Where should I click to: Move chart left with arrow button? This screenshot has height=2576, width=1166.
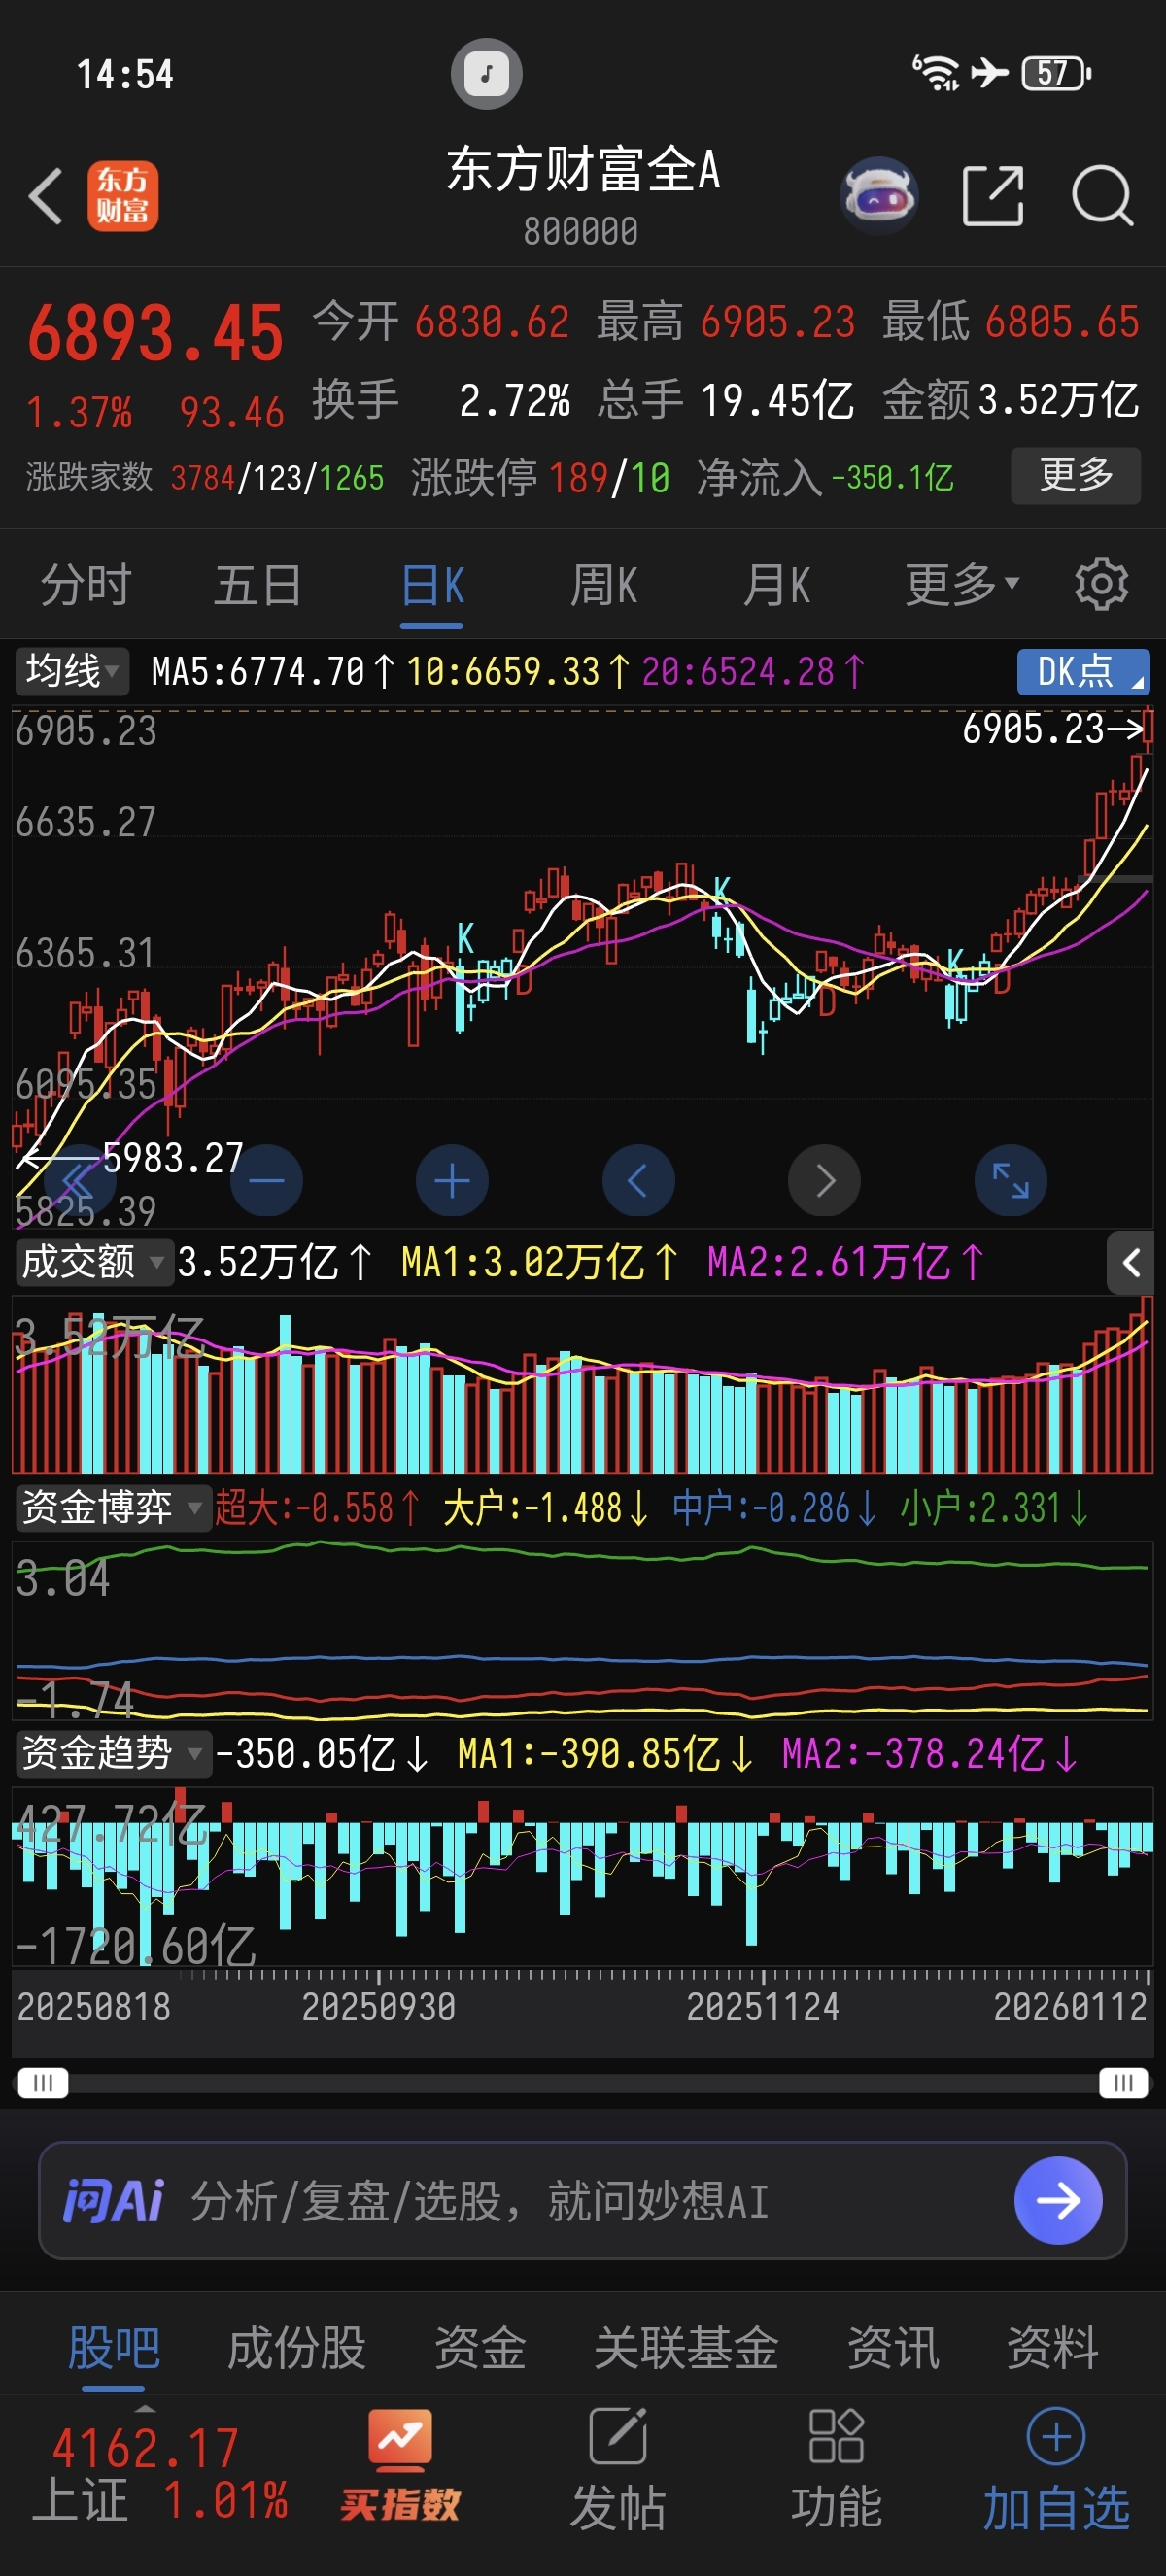point(638,1180)
